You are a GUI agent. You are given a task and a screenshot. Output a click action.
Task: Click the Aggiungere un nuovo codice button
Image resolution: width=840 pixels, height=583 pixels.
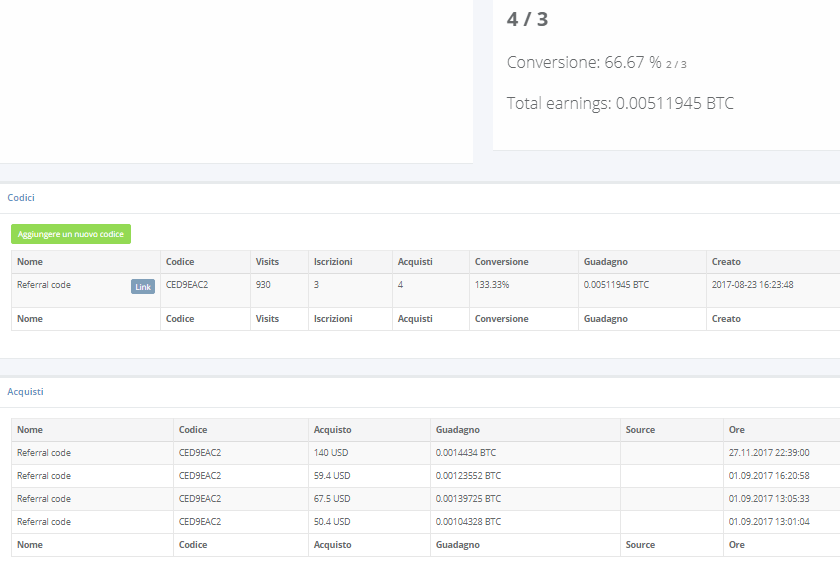pyautogui.click(x=69, y=233)
